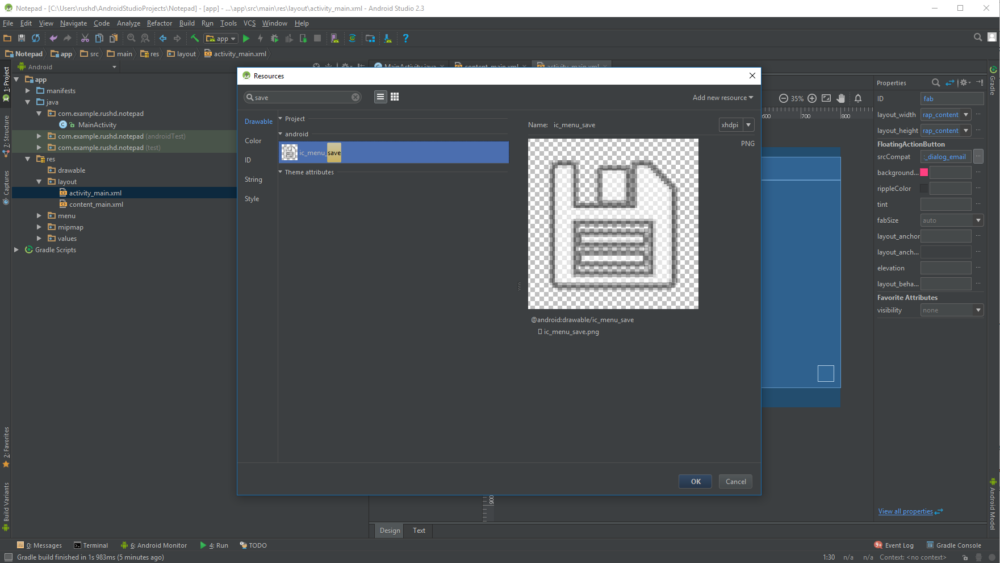Click the Build hammer icon in toolbar
1000x563 pixels.
click(x=196, y=39)
